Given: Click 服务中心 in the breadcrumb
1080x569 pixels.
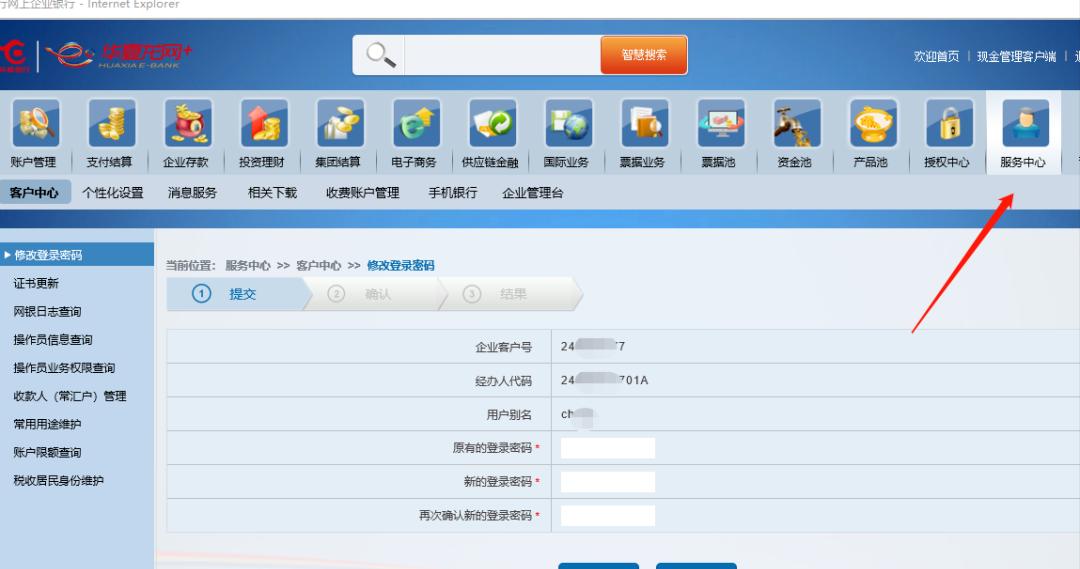Looking at the screenshot, I should click(x=248, y=266).
